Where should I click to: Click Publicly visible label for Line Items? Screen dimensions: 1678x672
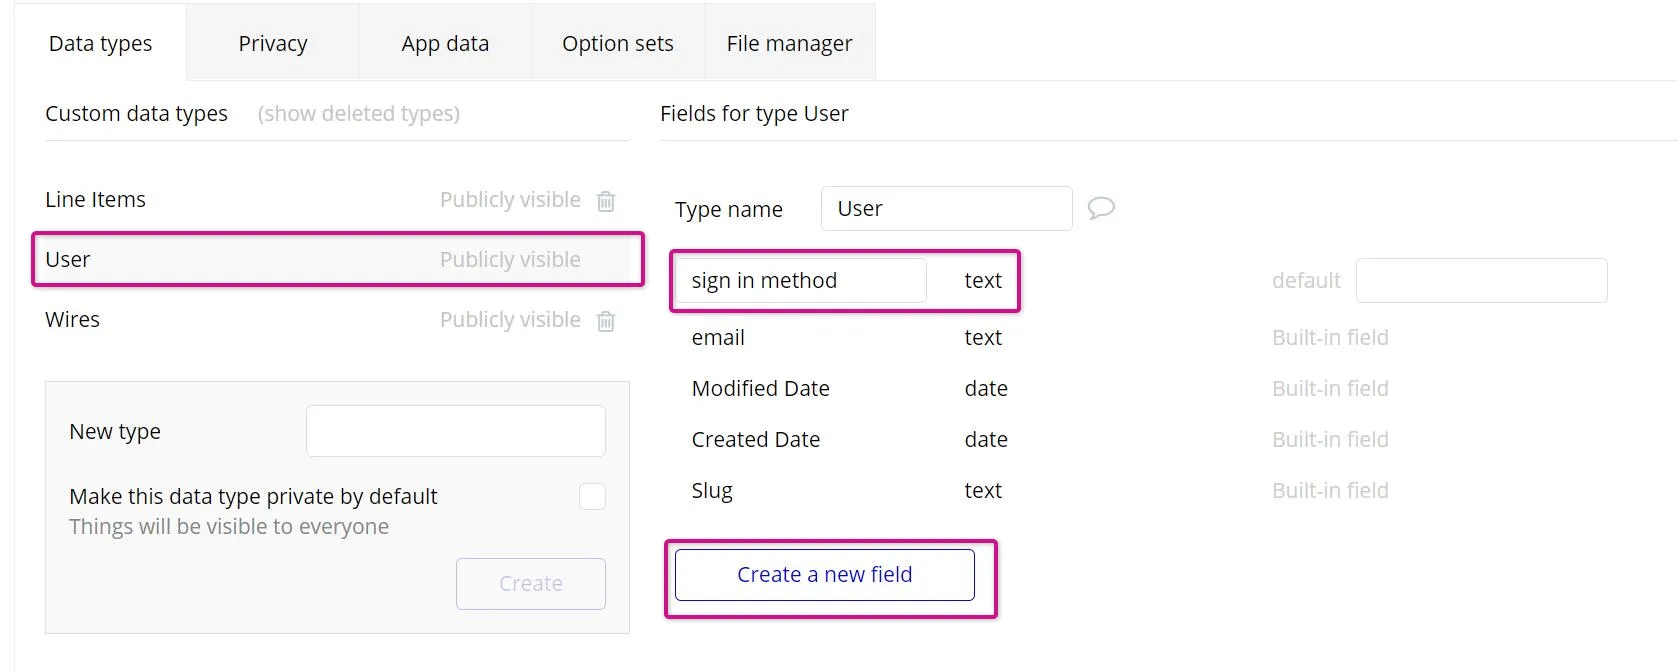[x=510, y=199]
